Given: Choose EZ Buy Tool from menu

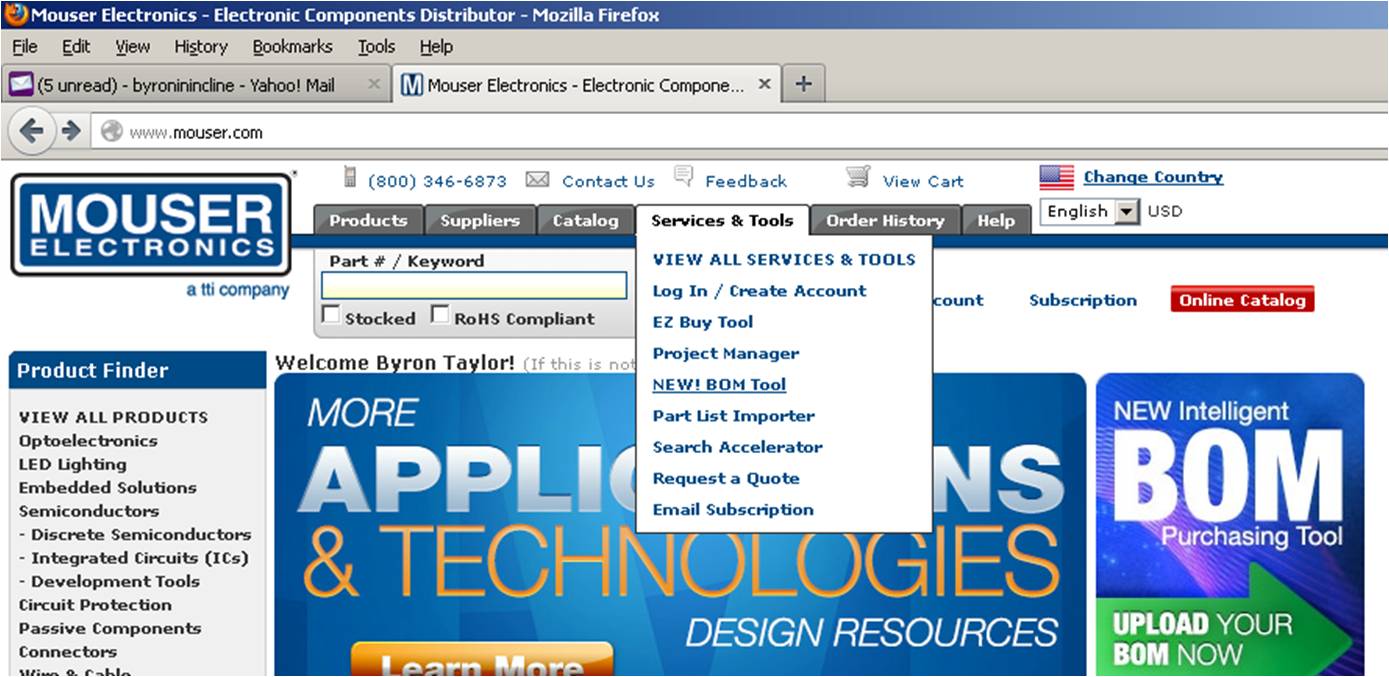Looking at the screenshot, I should [703, 322].
